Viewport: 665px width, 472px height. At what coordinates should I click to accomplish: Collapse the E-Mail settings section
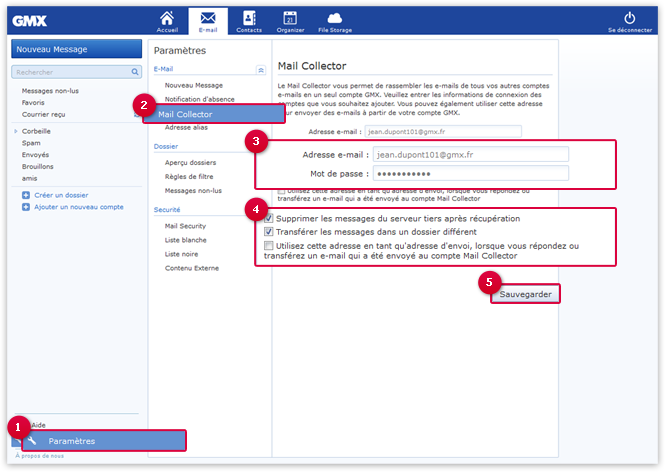click(x=261, y=70)
